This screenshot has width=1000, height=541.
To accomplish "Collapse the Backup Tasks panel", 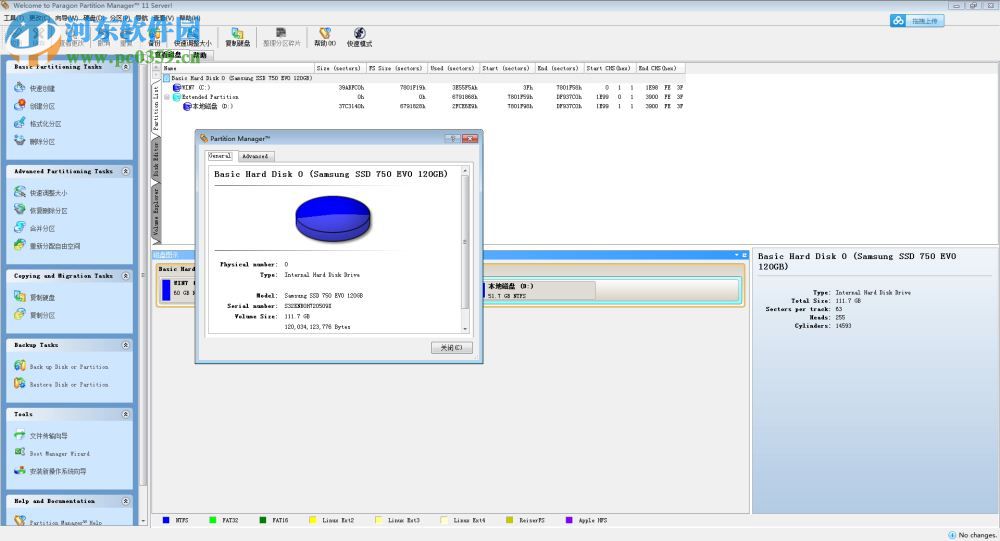I will pos(126,345).
